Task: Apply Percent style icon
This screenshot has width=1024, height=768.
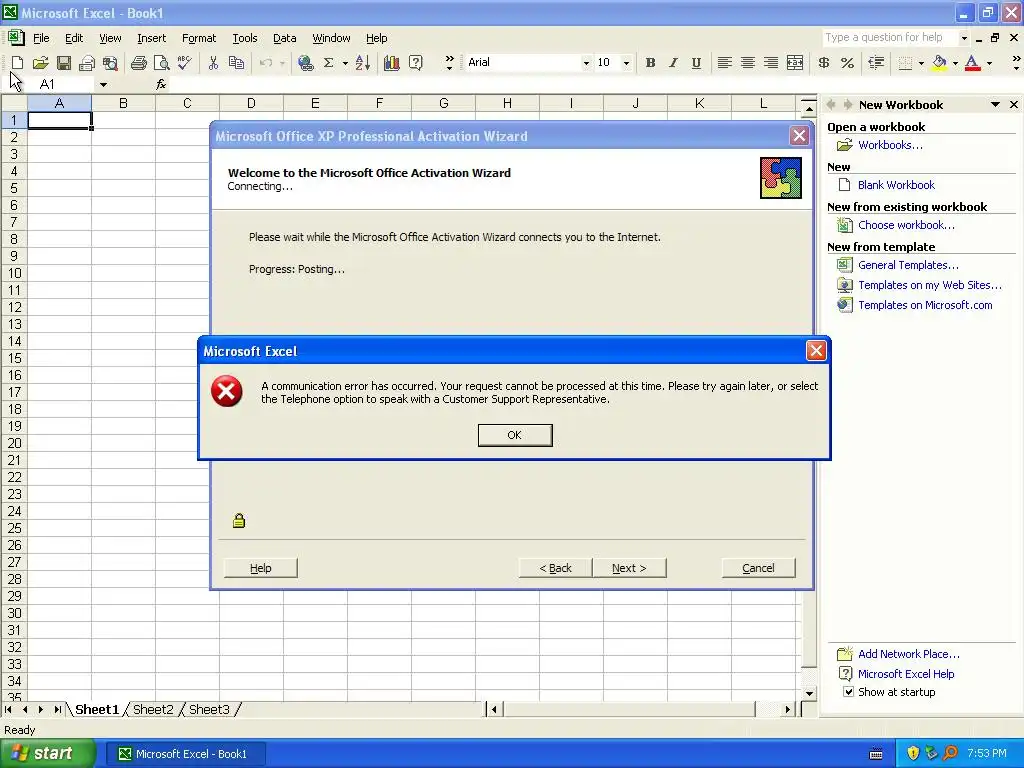Action: 847,63
